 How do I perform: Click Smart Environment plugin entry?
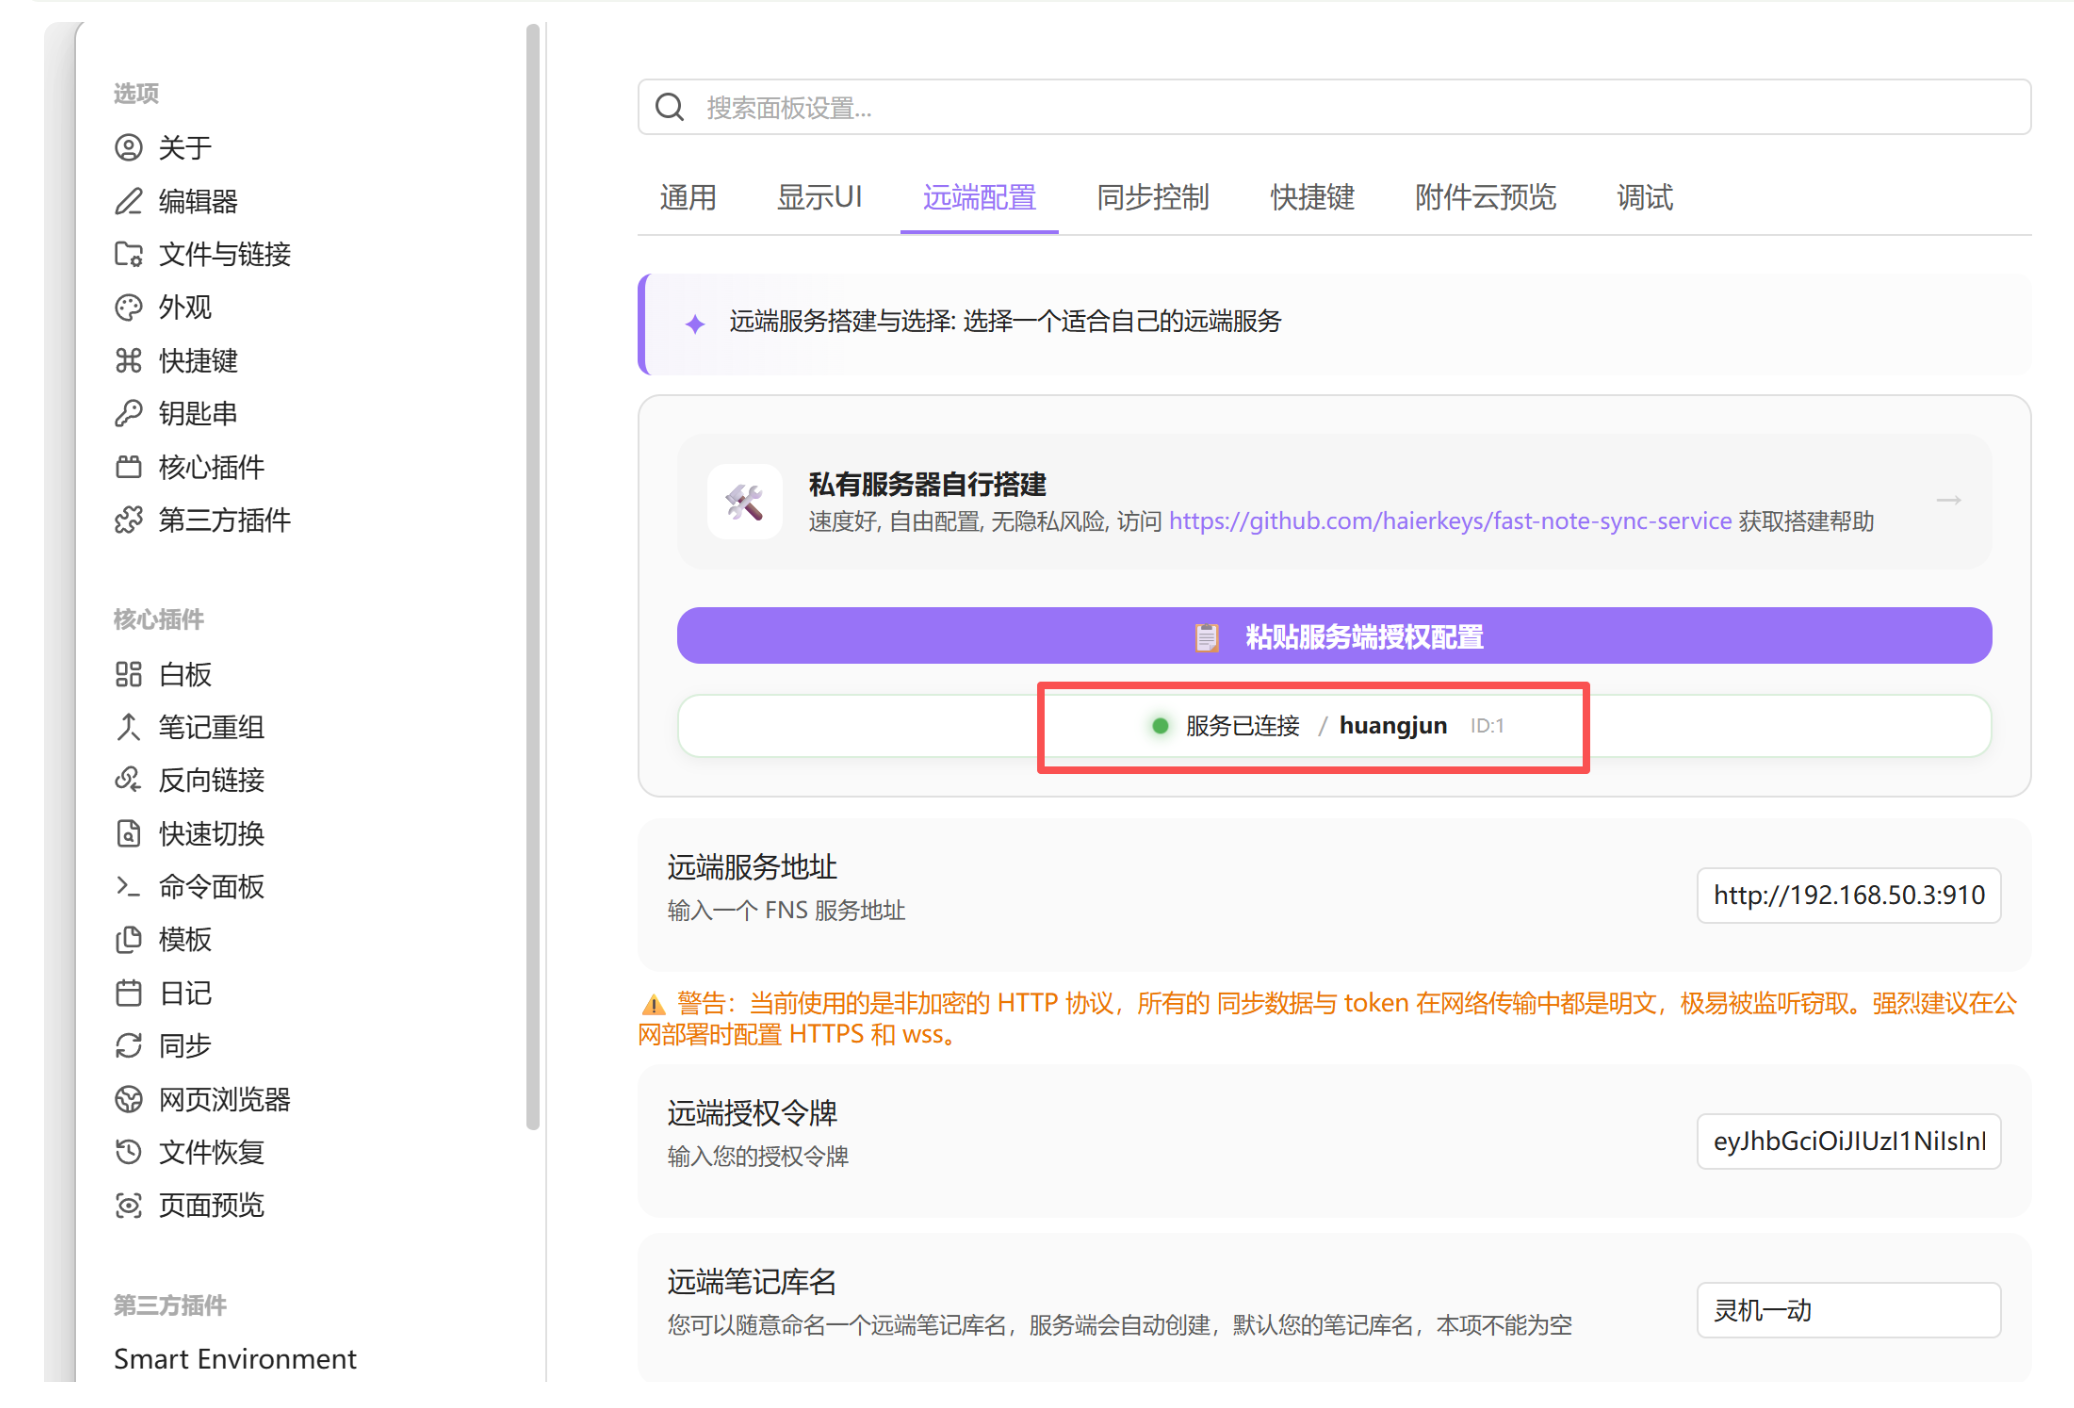click(x=235, y=1359)
